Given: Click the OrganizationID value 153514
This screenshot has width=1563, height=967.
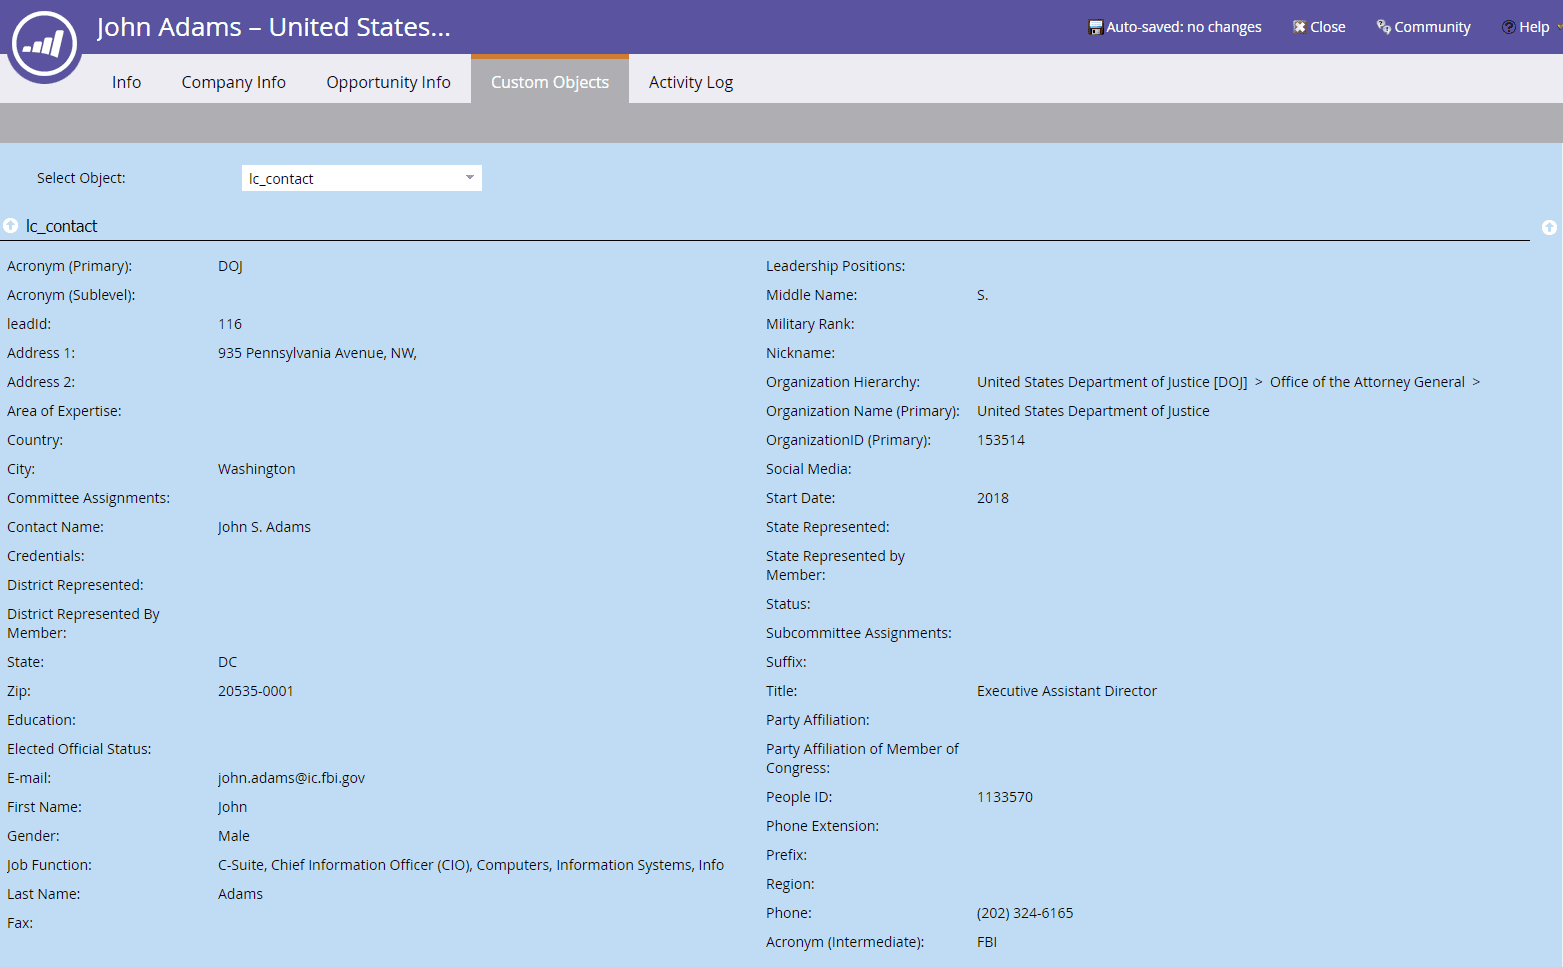Looking at the screenshot, I should click(x=1001, y=440).
